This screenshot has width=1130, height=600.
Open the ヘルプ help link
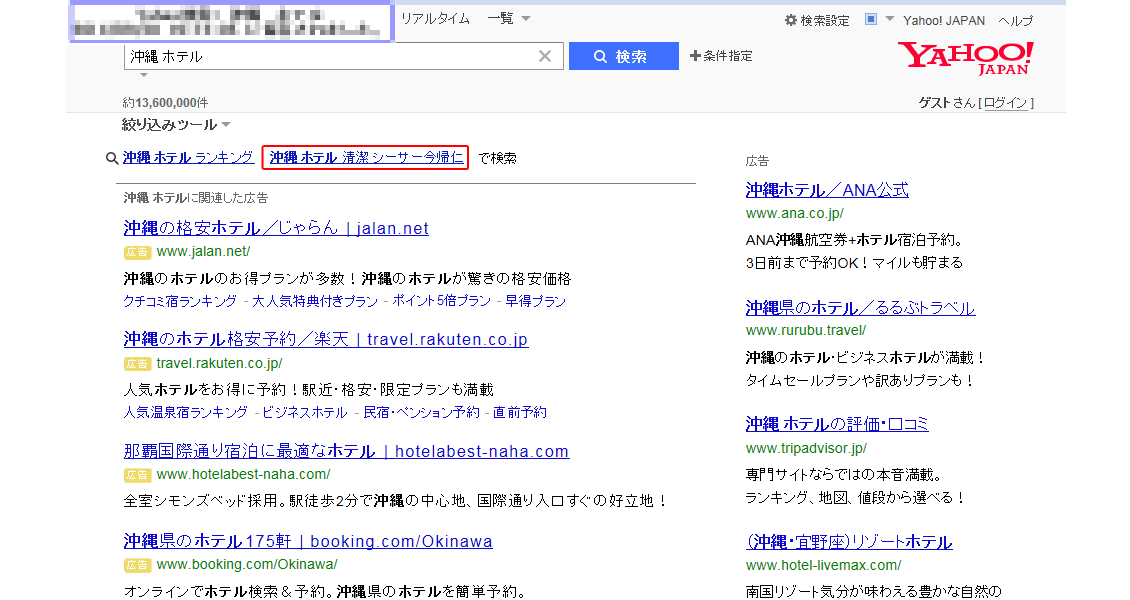[x=1015, y=21]
